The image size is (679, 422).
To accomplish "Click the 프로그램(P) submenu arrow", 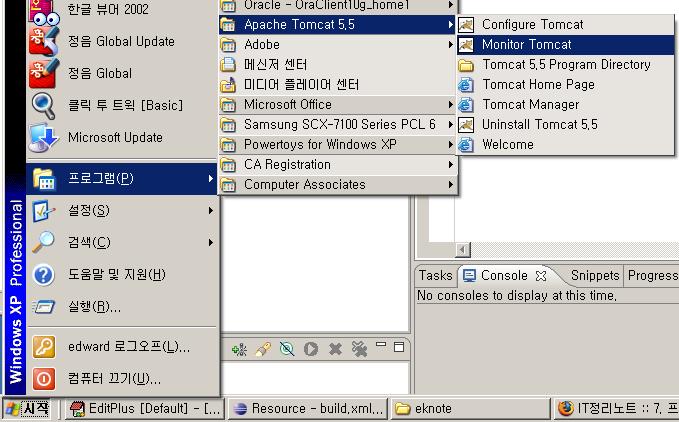I will 210,178.
